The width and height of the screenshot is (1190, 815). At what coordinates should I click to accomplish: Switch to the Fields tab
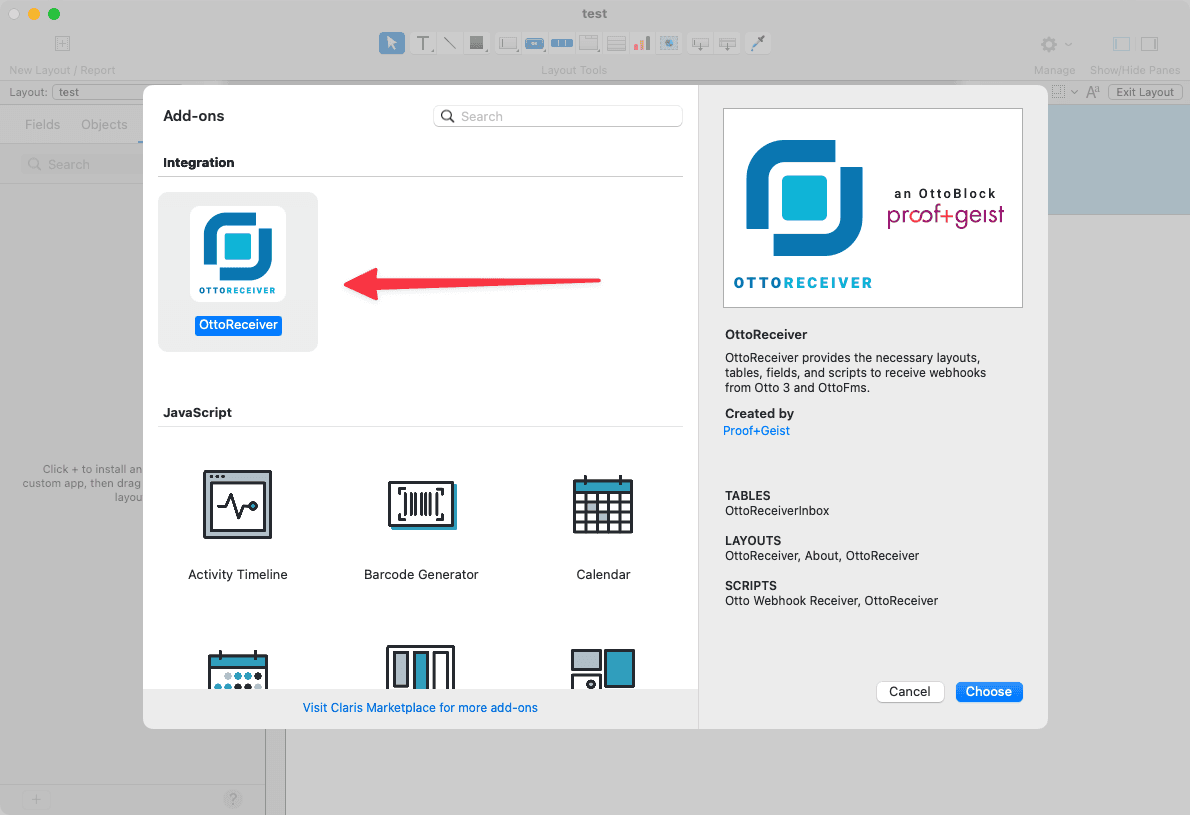[x=42, y=125]
